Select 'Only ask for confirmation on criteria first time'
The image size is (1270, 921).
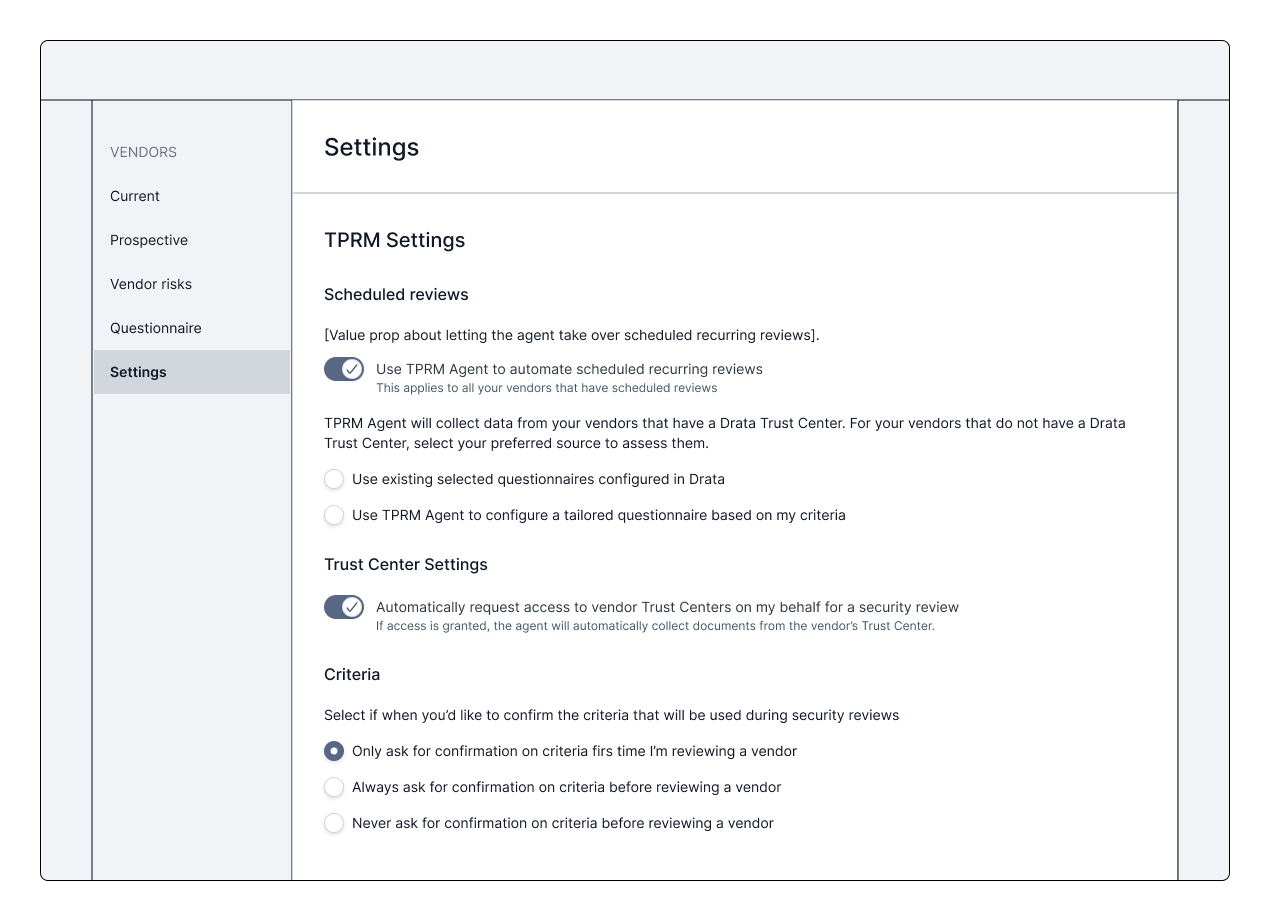tap(334, 751)
